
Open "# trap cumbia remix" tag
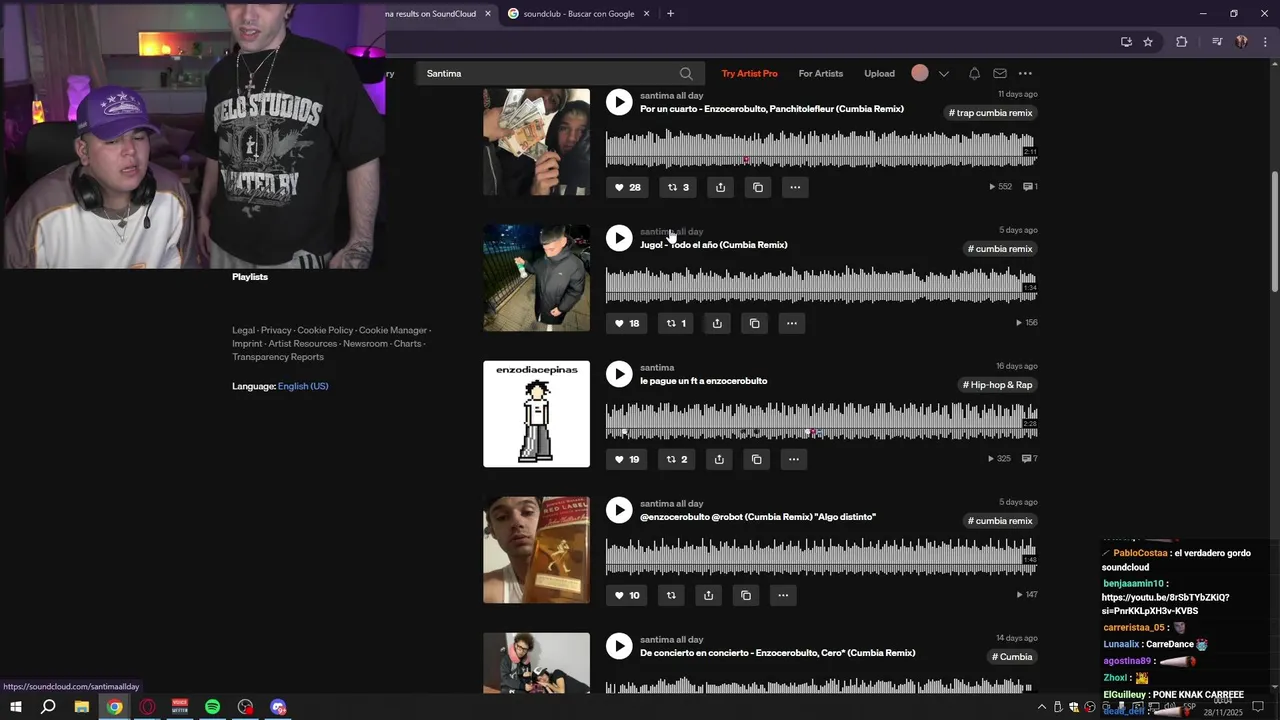coord(990,113)
